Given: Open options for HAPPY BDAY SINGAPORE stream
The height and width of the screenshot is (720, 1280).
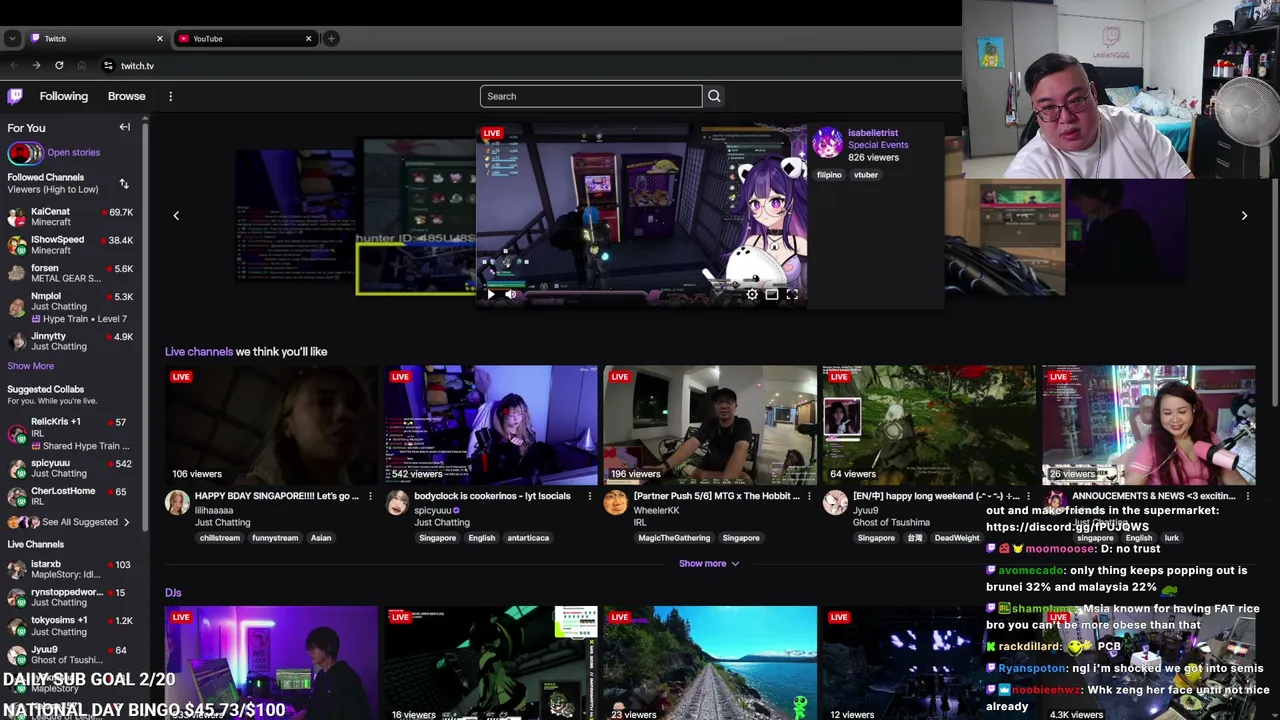Looking at the screenshot, I should point(370,496).
